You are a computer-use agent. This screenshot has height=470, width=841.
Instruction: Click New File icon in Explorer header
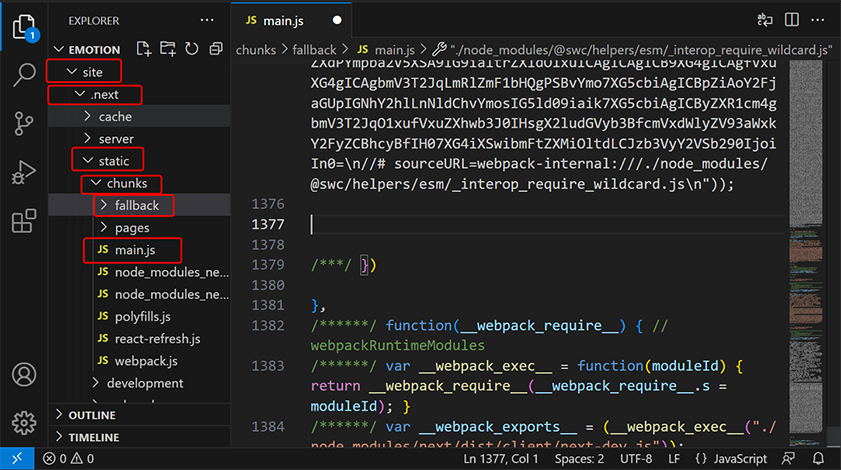144,49
